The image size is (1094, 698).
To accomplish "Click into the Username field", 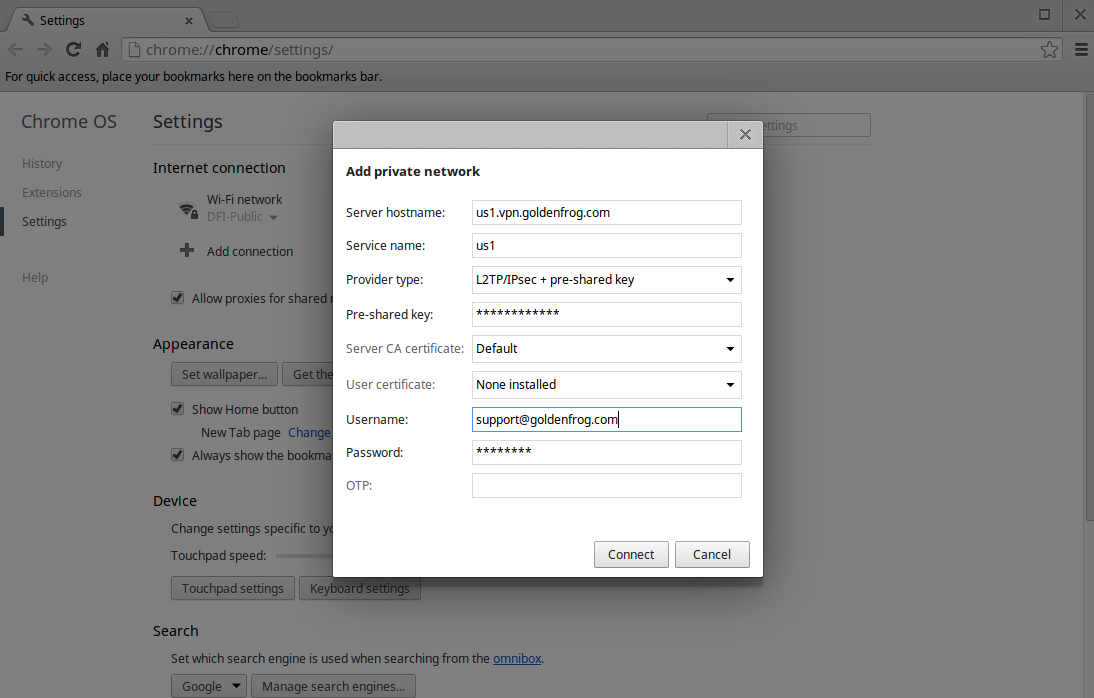I will tap(606, 419).
